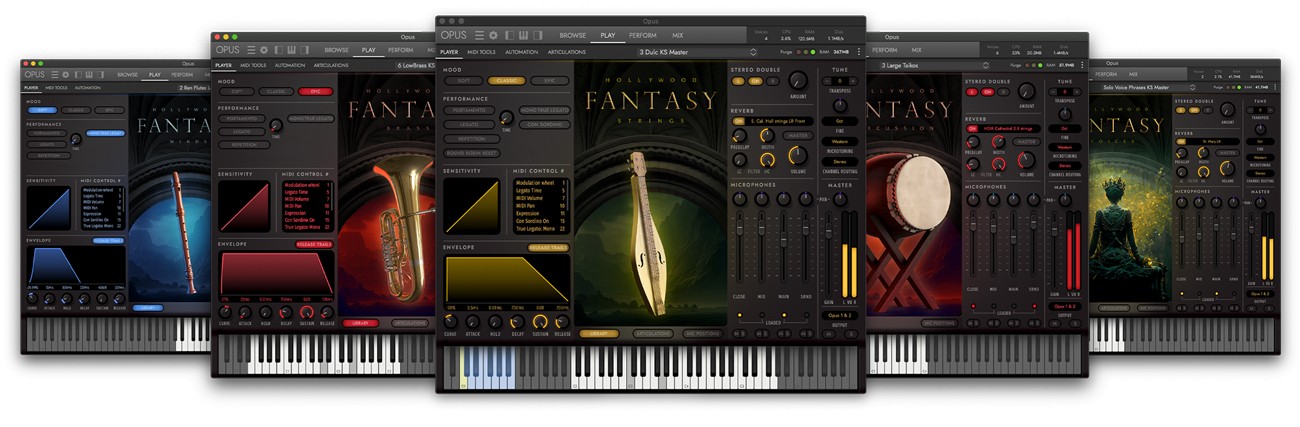Open MIDI Tools tab in Strings window
The height and width of the screenshot is (427, 1300).
[x=481, y=52]
